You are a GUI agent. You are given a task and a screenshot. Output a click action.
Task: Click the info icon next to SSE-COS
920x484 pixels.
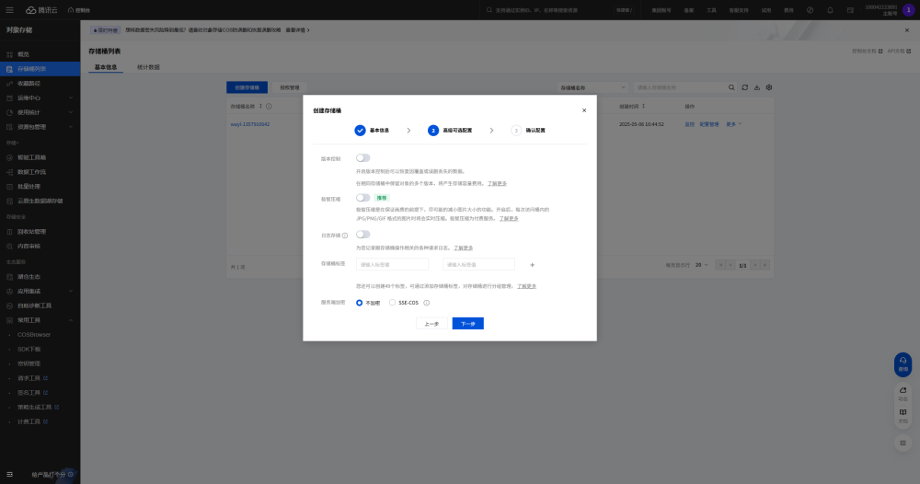(426, 302)
